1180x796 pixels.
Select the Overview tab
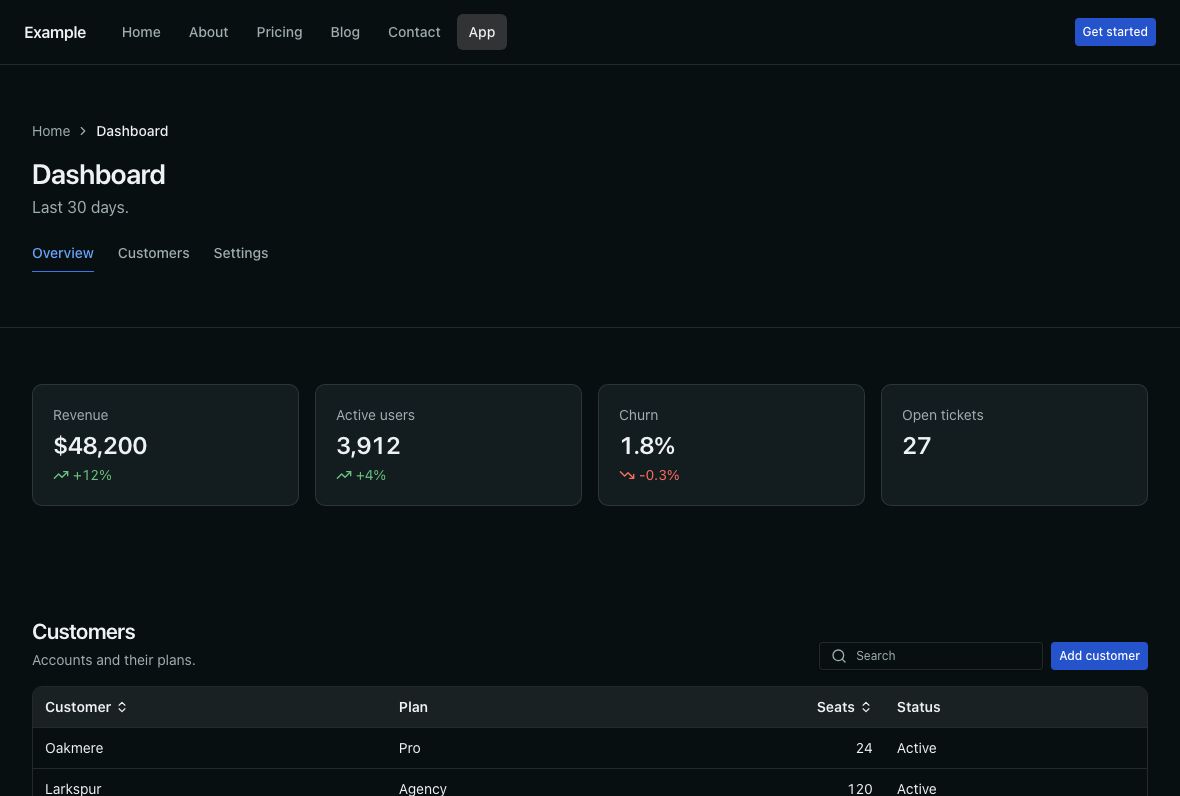point(62,254)
